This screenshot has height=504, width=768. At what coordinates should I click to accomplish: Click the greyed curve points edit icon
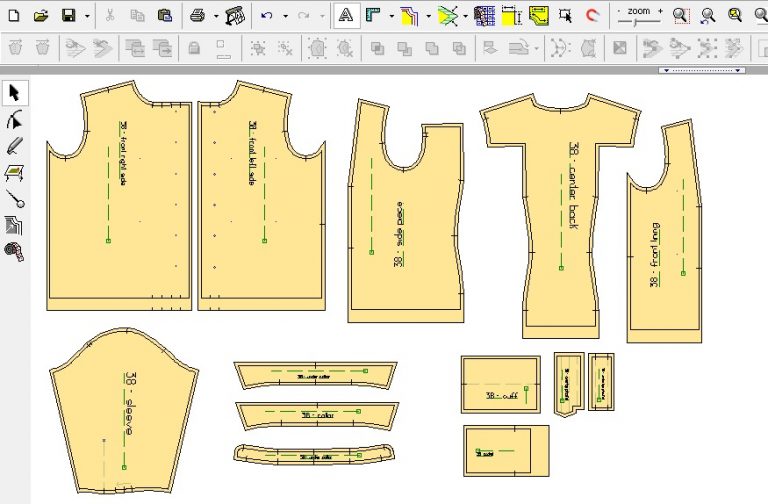[560, 48]
